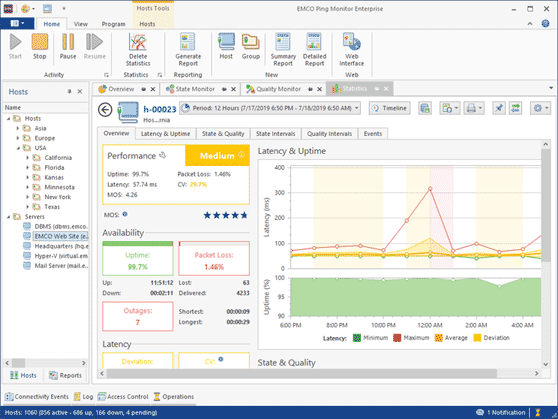Click the Medium rating info icon
The height and width of the screenshot is (419, 558).
[x=242, y=155]
